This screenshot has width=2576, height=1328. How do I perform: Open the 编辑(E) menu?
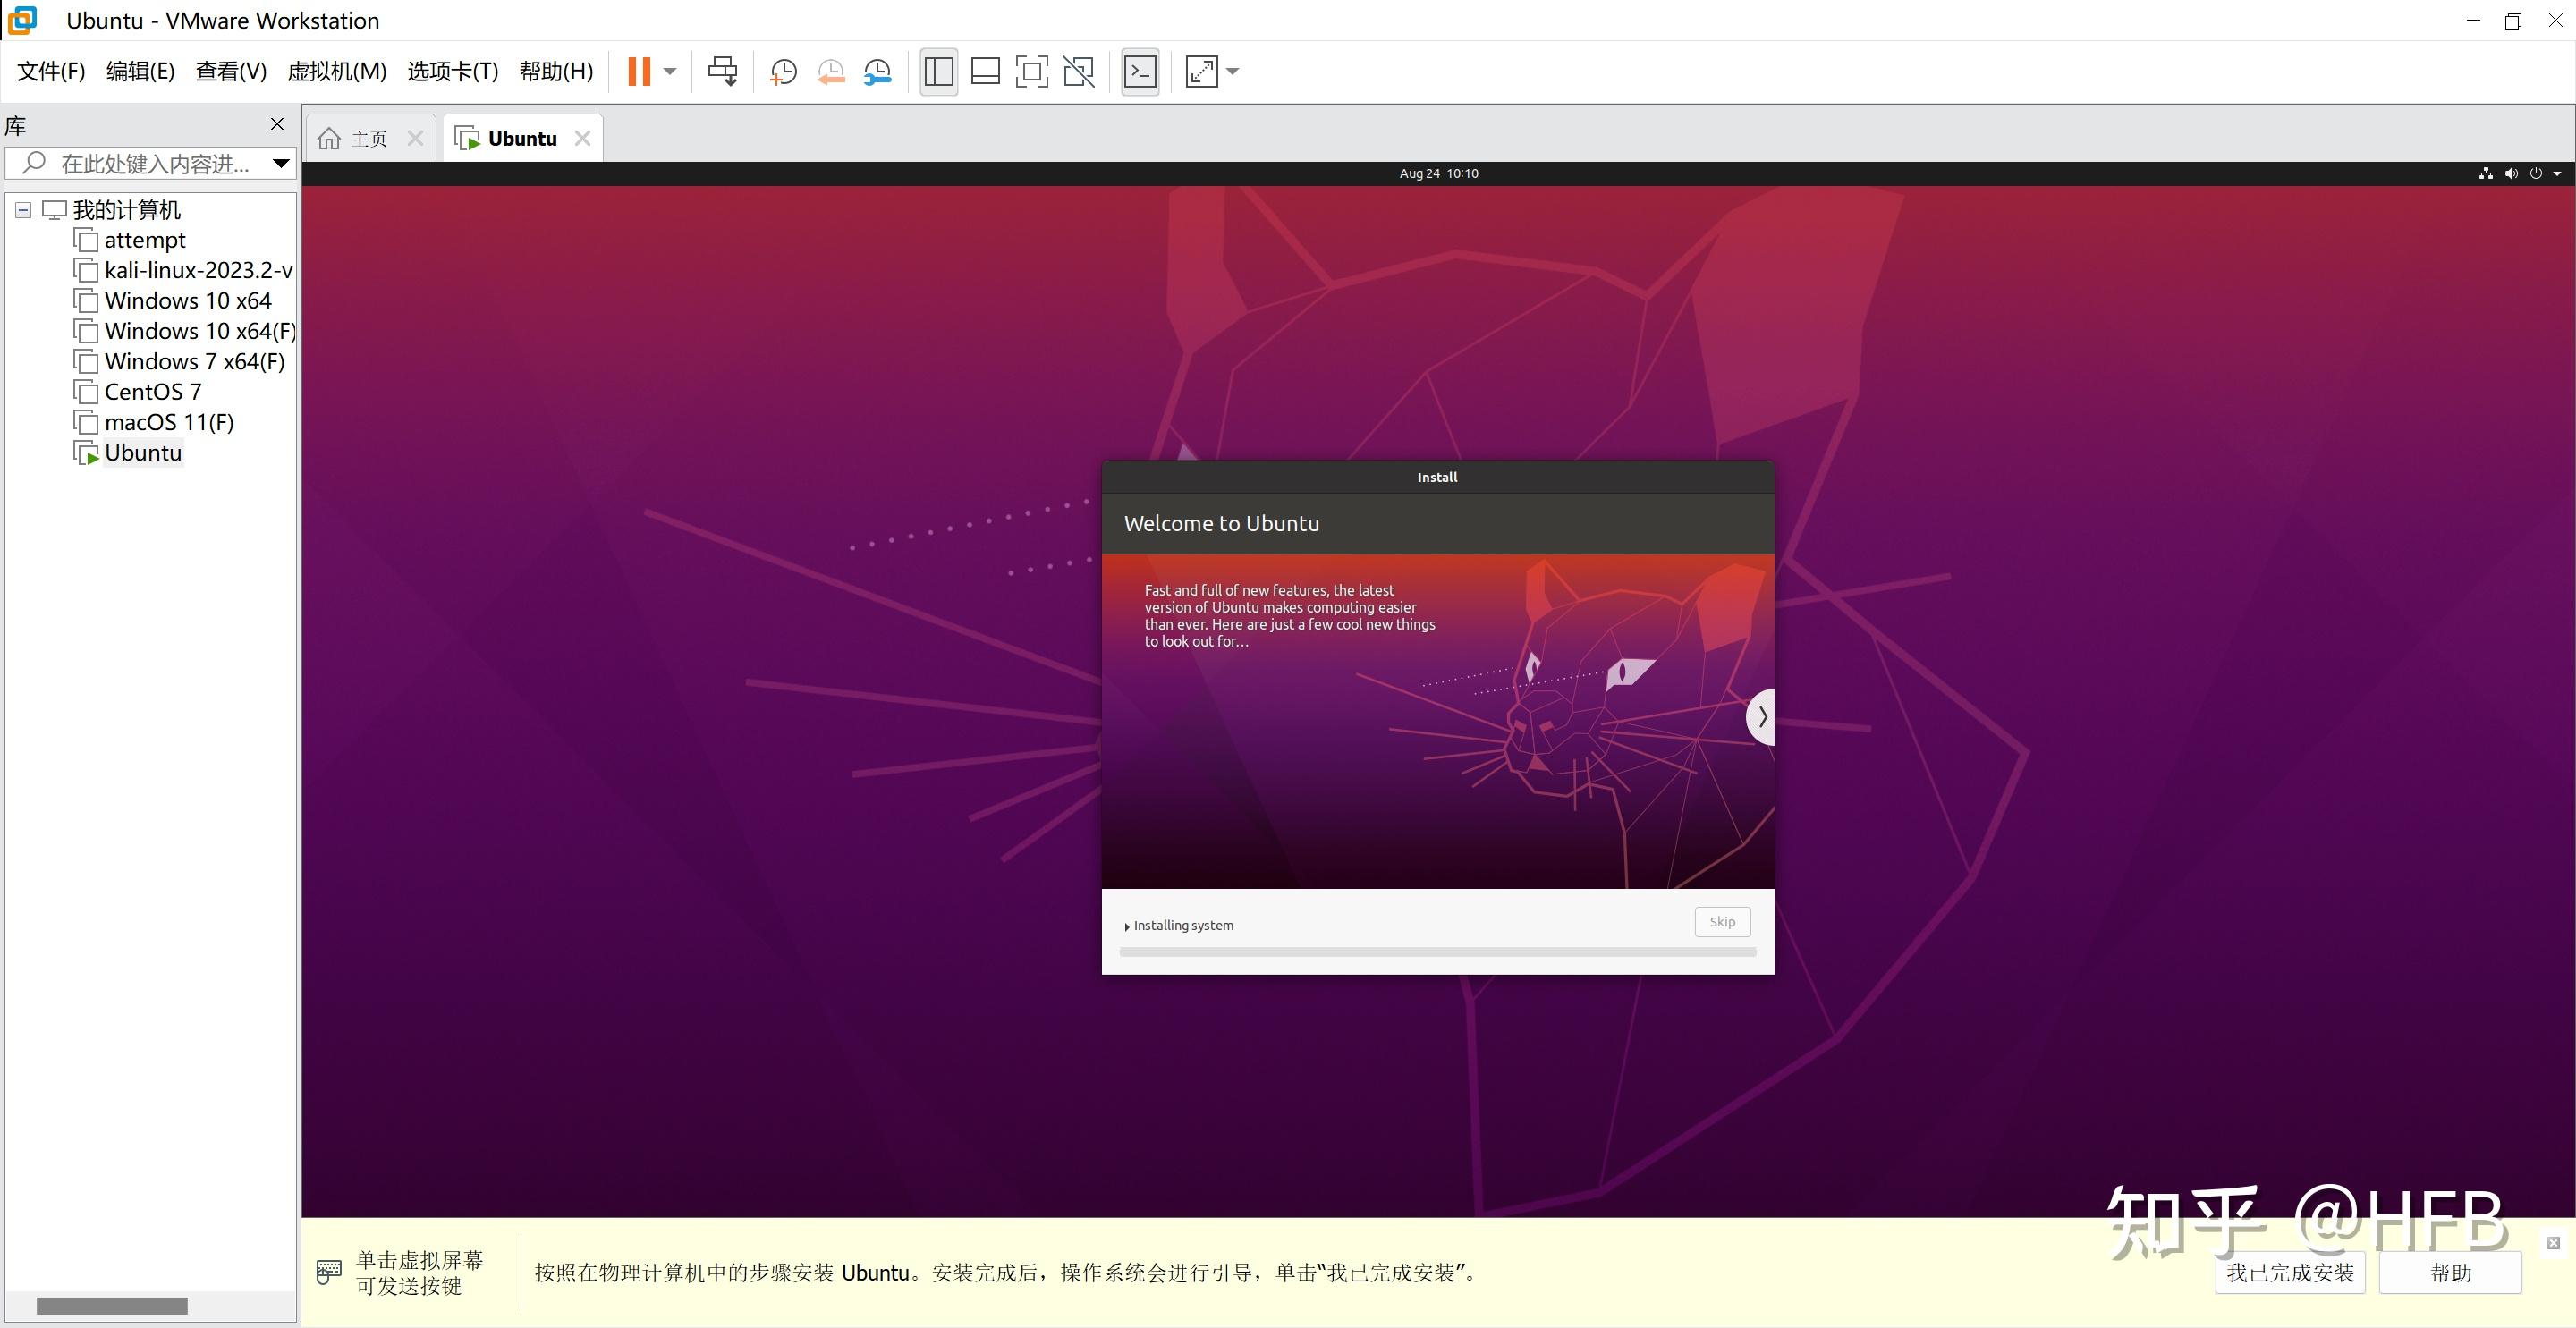coord(140,71)
